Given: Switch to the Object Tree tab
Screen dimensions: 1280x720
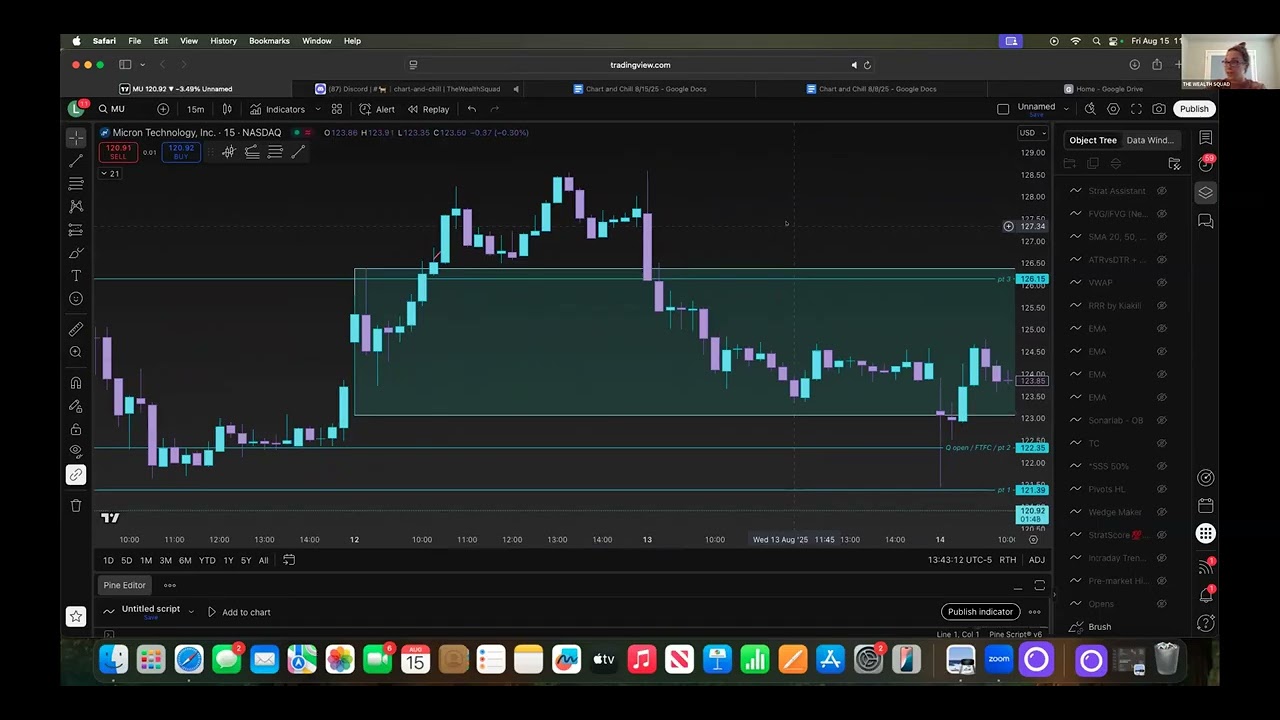Looking at the screenshot, I should click(1093, 140).
